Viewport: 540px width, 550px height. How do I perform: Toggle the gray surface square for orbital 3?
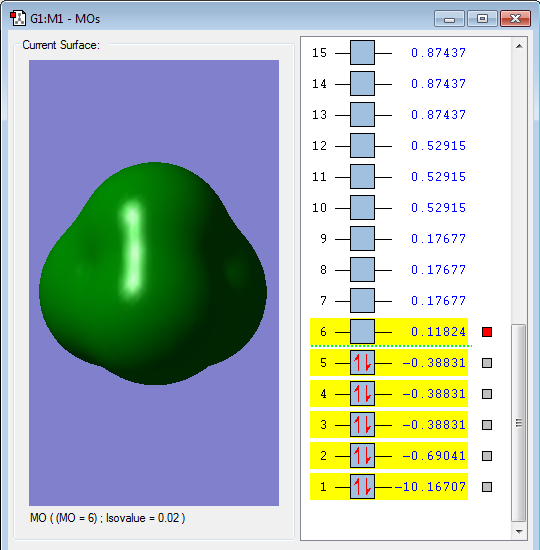[x=487, y=425]
